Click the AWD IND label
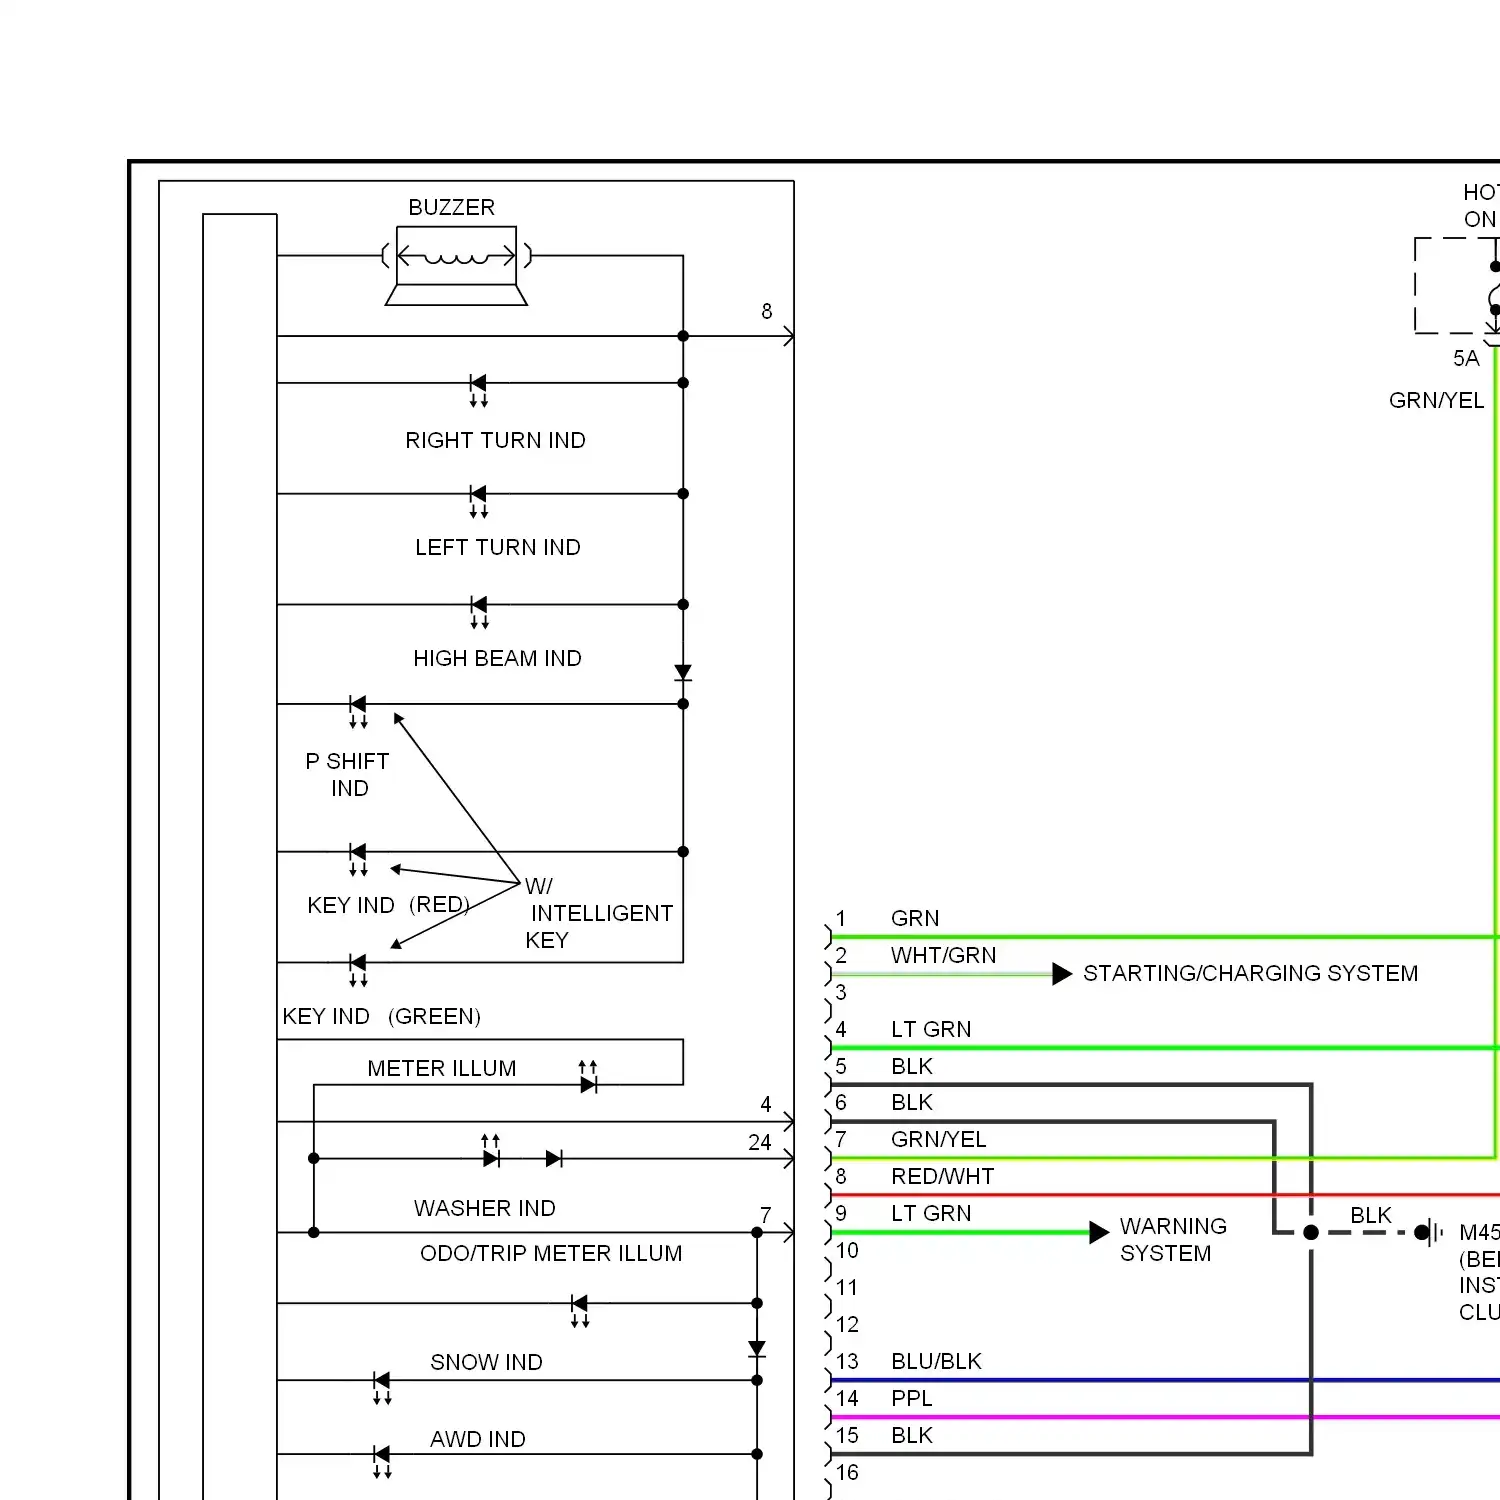The image size is (1500, 1500). (478, 1439)
